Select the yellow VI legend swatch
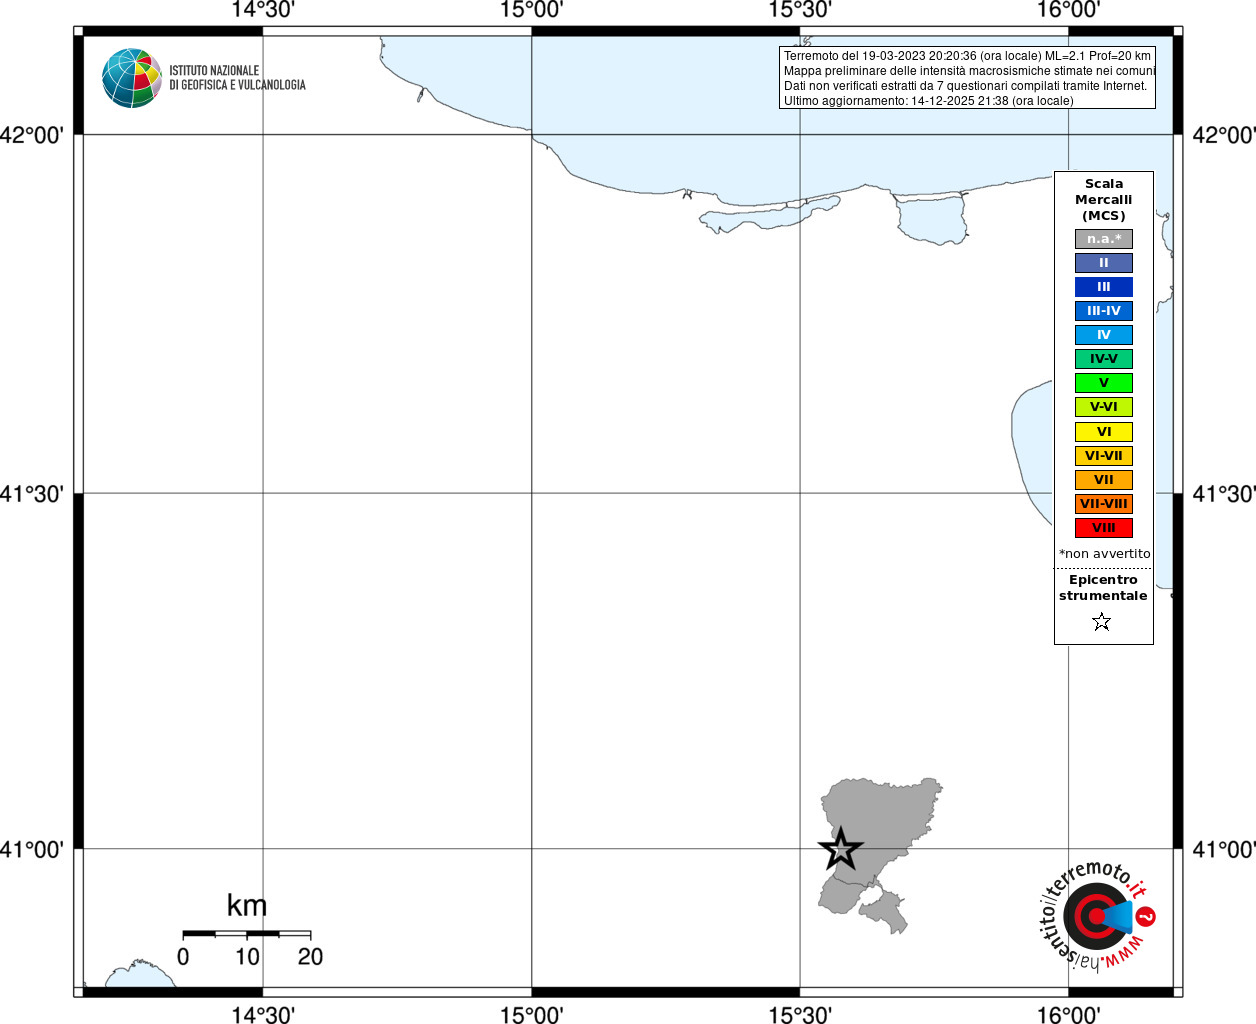Screen dimensions: 1256x1024 (1104, 432)
